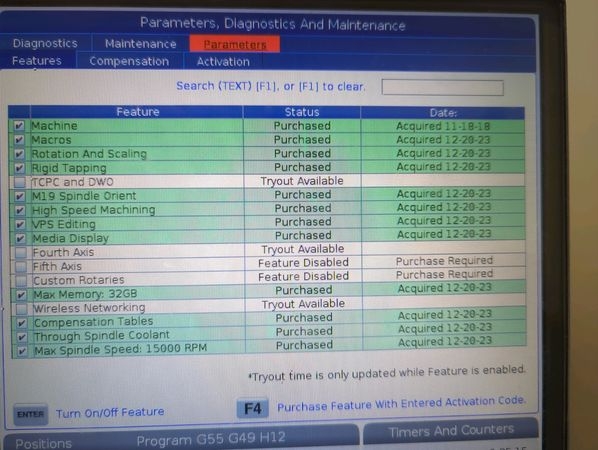Click the ENTER key icon

tap(31, 414)
